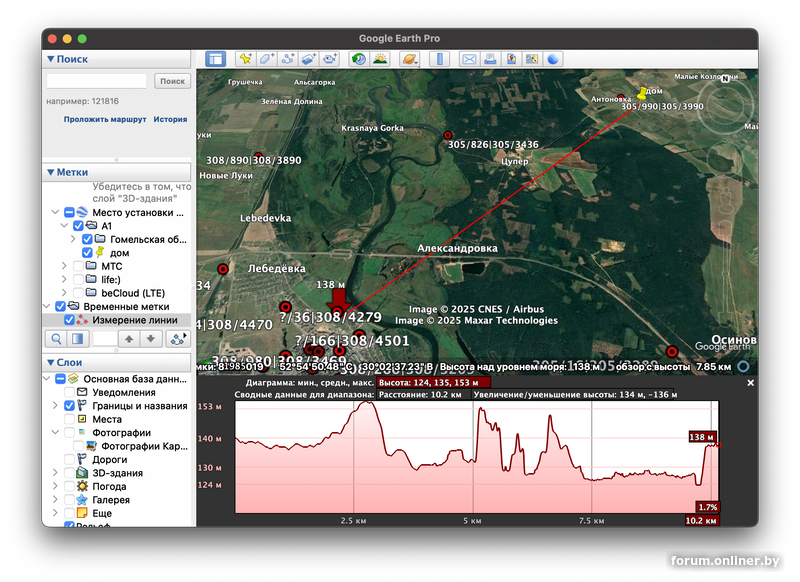The width and height of the screenshot is (800, 582).
Task: Check the MTC folder checkbox
Action: 78,266
